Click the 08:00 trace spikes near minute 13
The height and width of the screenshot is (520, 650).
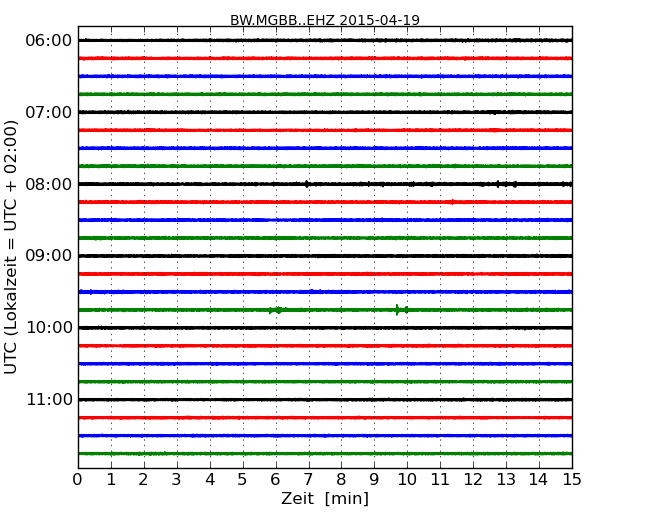coord(506,184)
